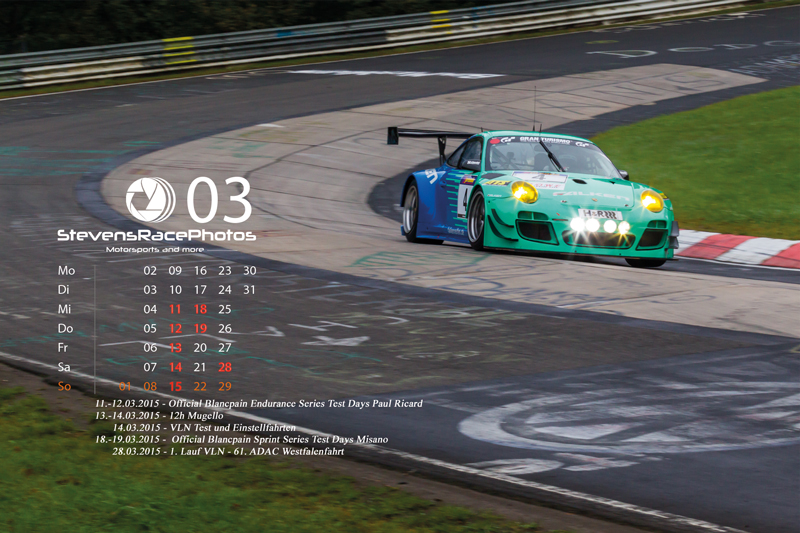Click date 05 in the calendar

click(x=150, y=328)
